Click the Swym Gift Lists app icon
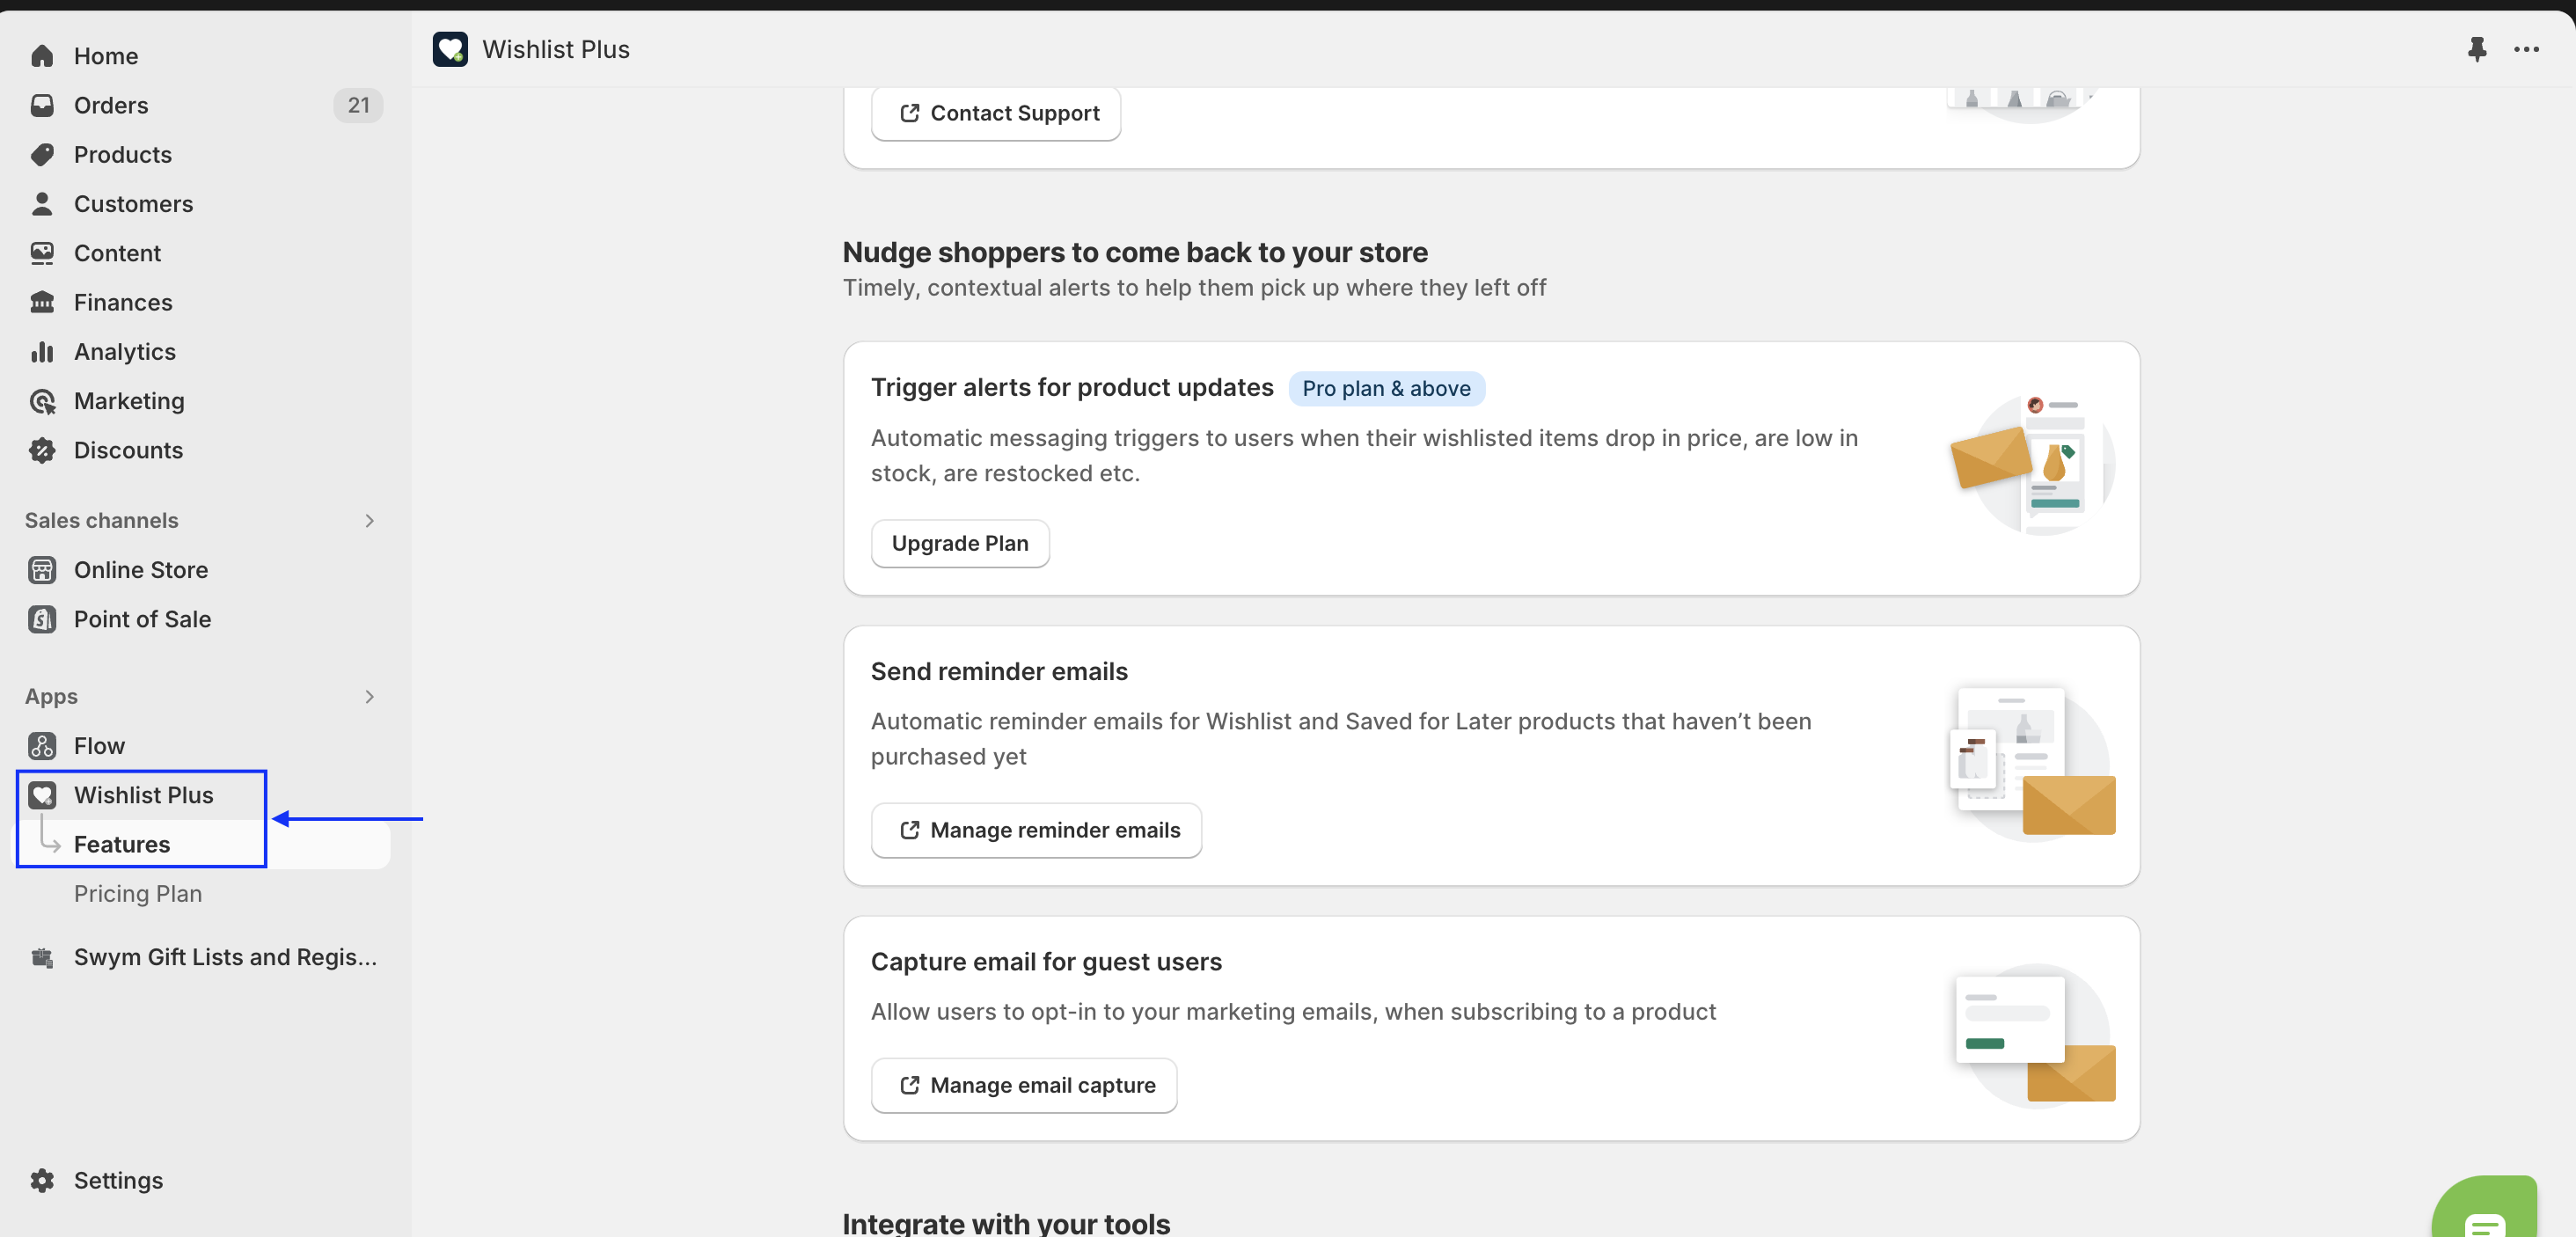This screenshot has width=2576, height=1237. click(42, 957)
